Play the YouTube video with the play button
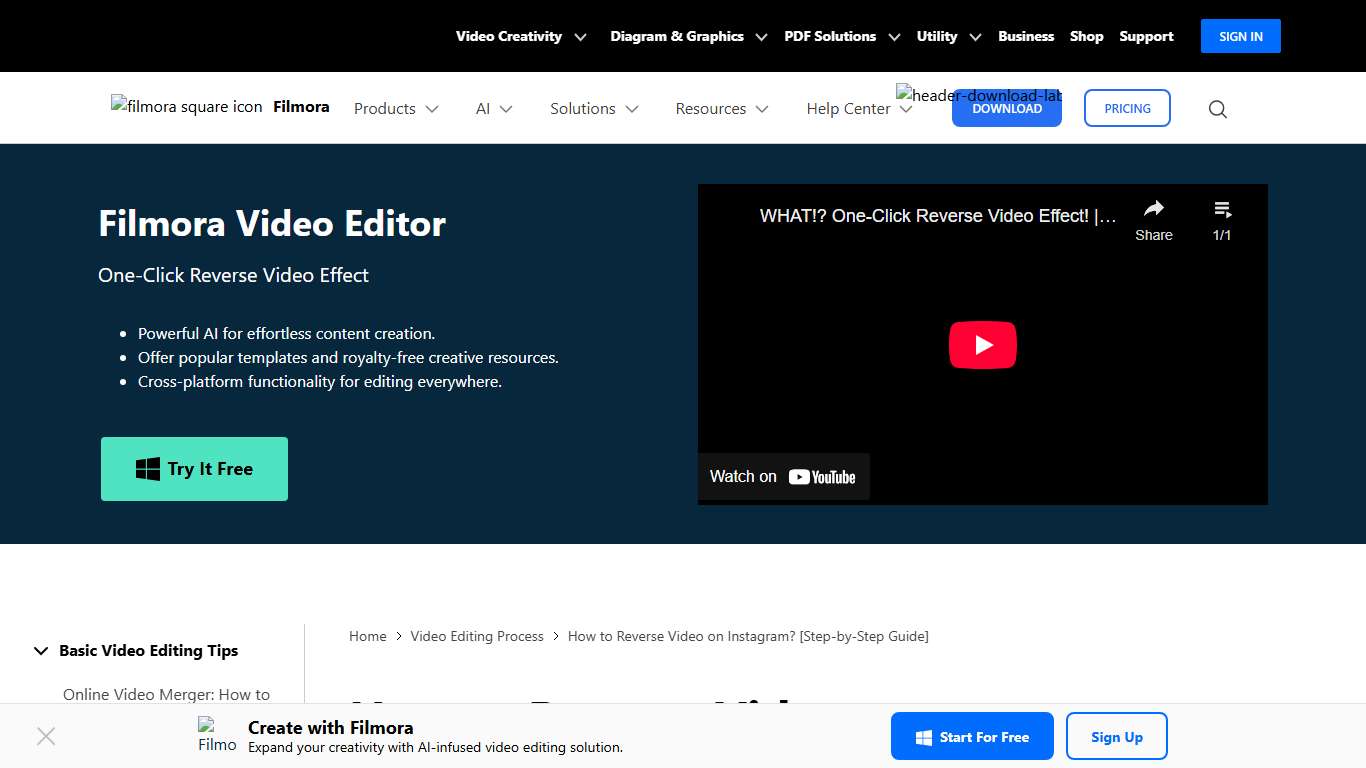 (x=982, y=344)
